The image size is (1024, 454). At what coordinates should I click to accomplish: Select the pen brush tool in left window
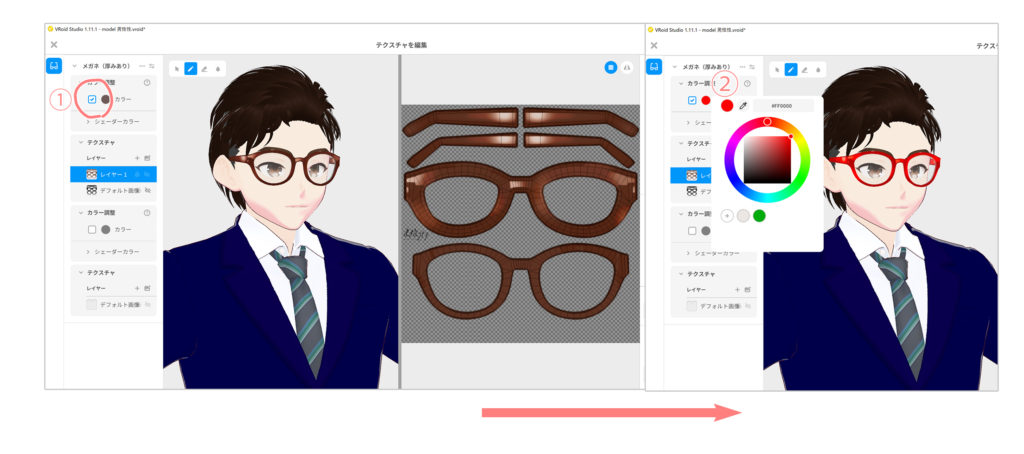click(190, 69)
